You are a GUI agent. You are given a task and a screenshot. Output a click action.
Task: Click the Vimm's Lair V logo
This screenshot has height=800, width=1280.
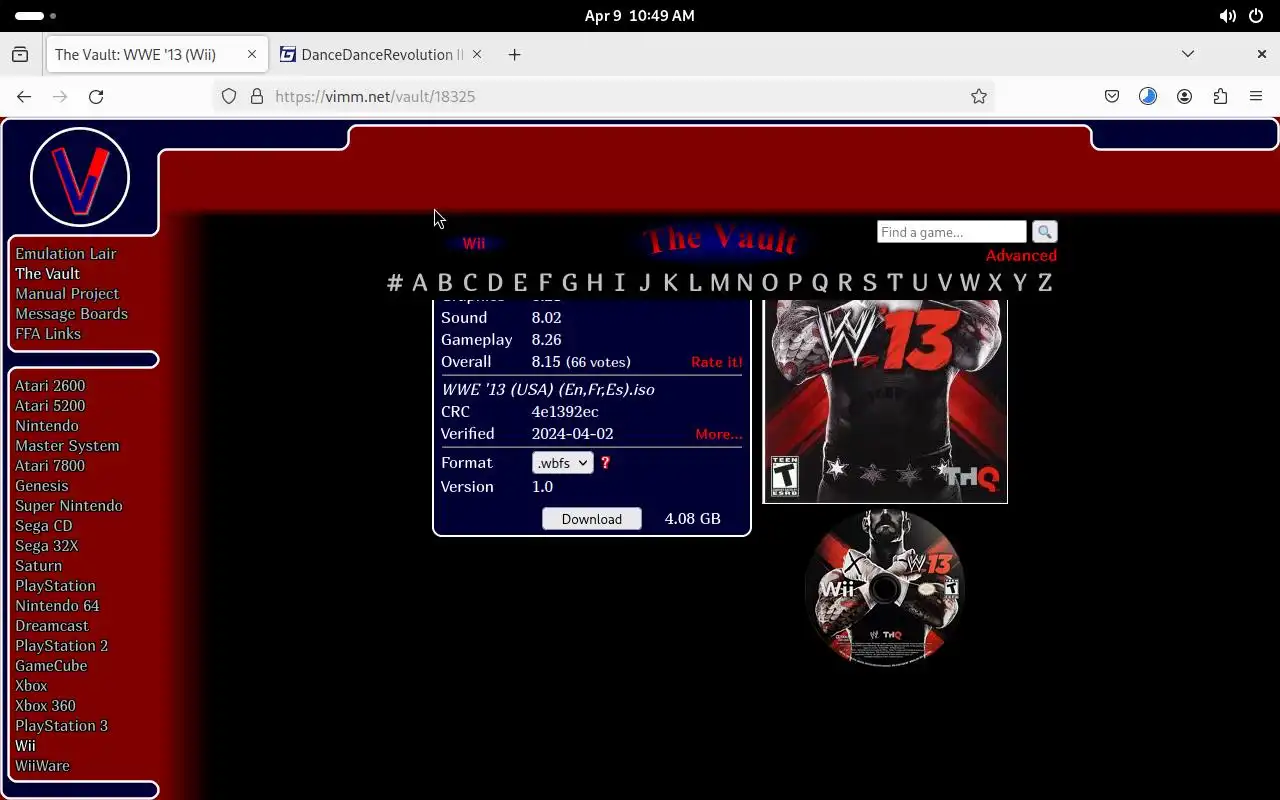pos(80,177)
